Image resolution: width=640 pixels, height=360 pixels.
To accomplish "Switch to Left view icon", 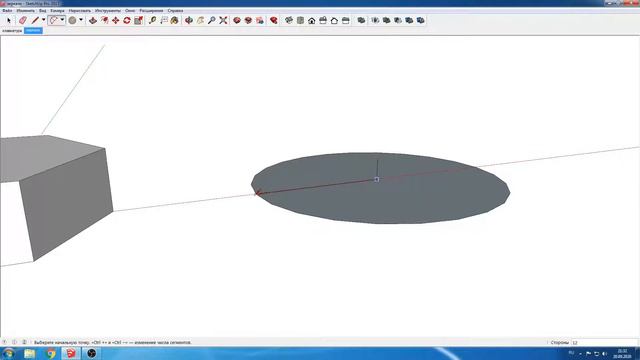I will [346, 20].
